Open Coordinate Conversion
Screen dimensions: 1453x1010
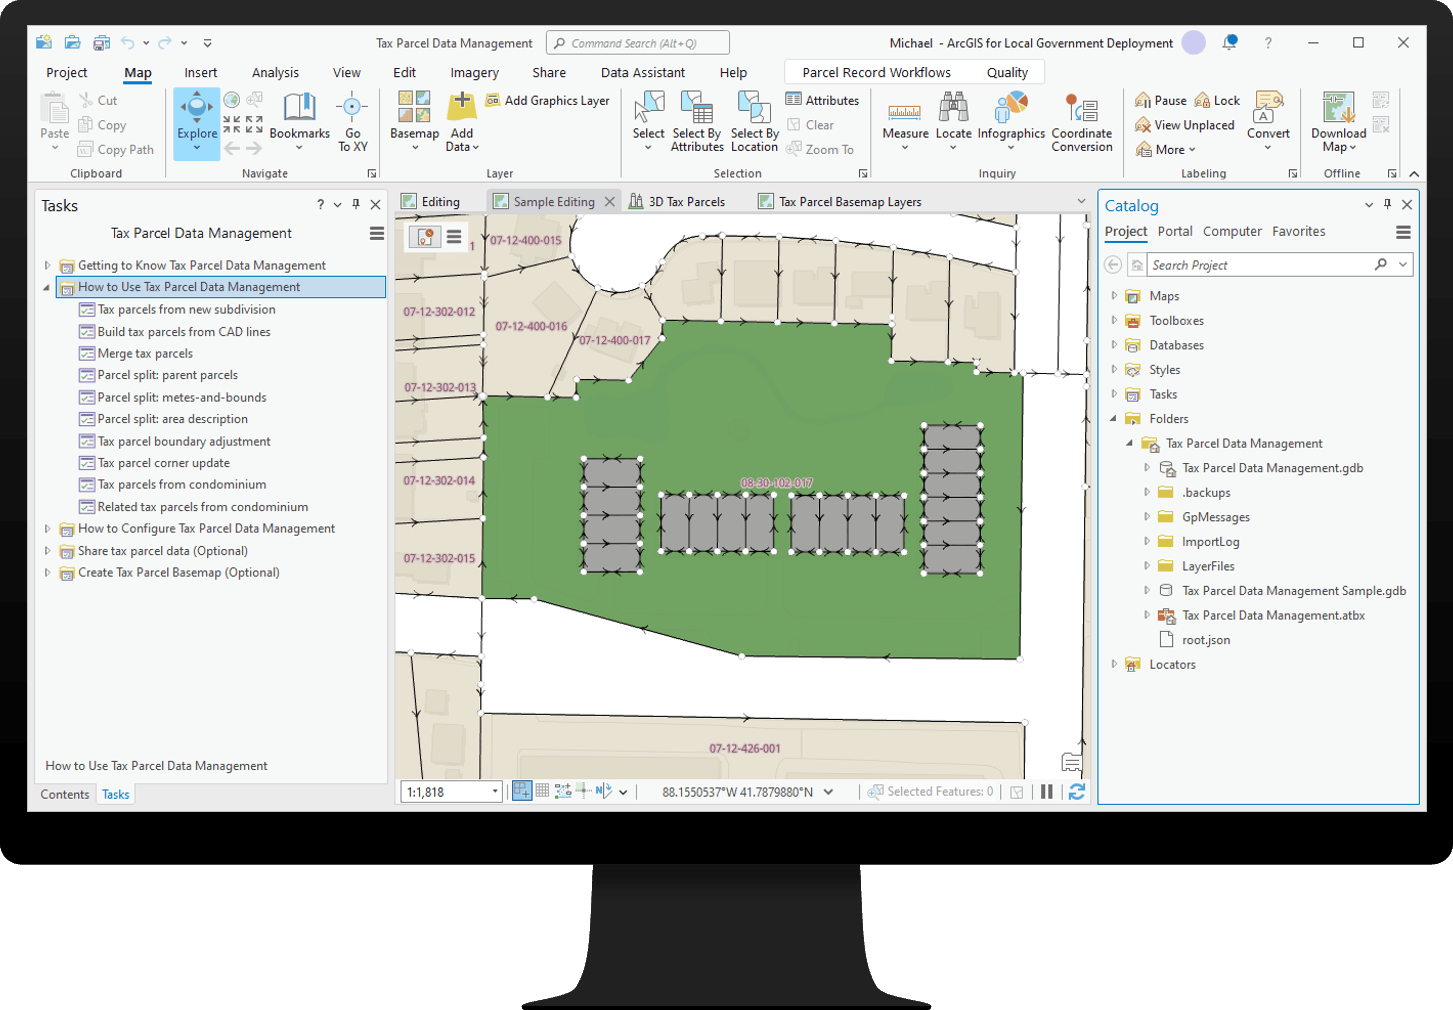[1082, 122]
